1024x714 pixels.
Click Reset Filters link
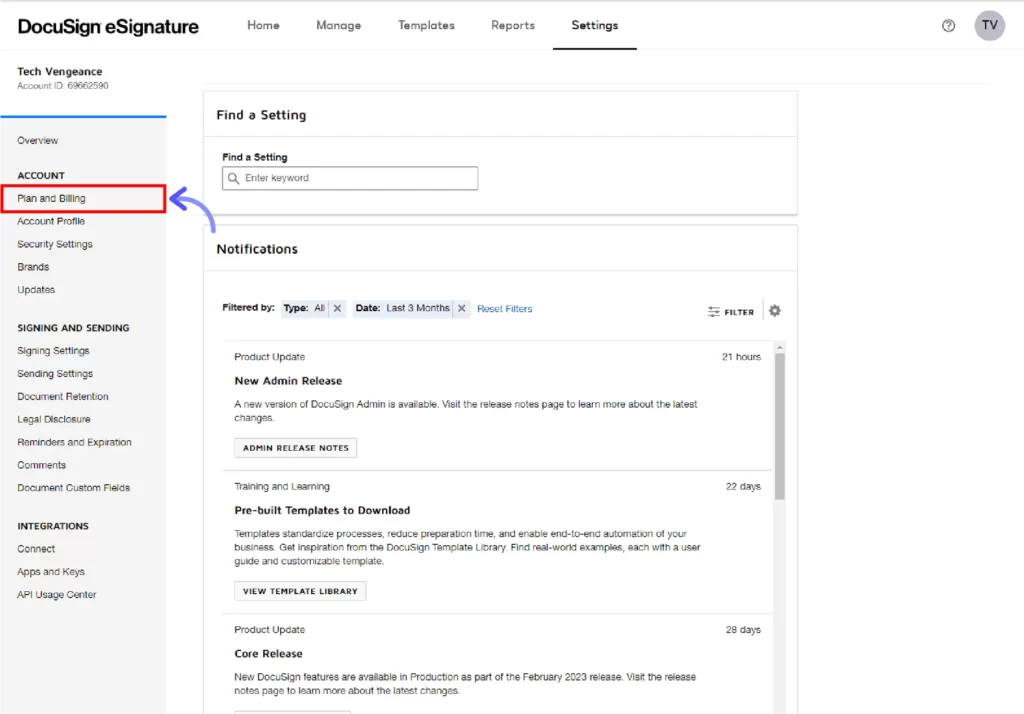[x=504, y=309]
